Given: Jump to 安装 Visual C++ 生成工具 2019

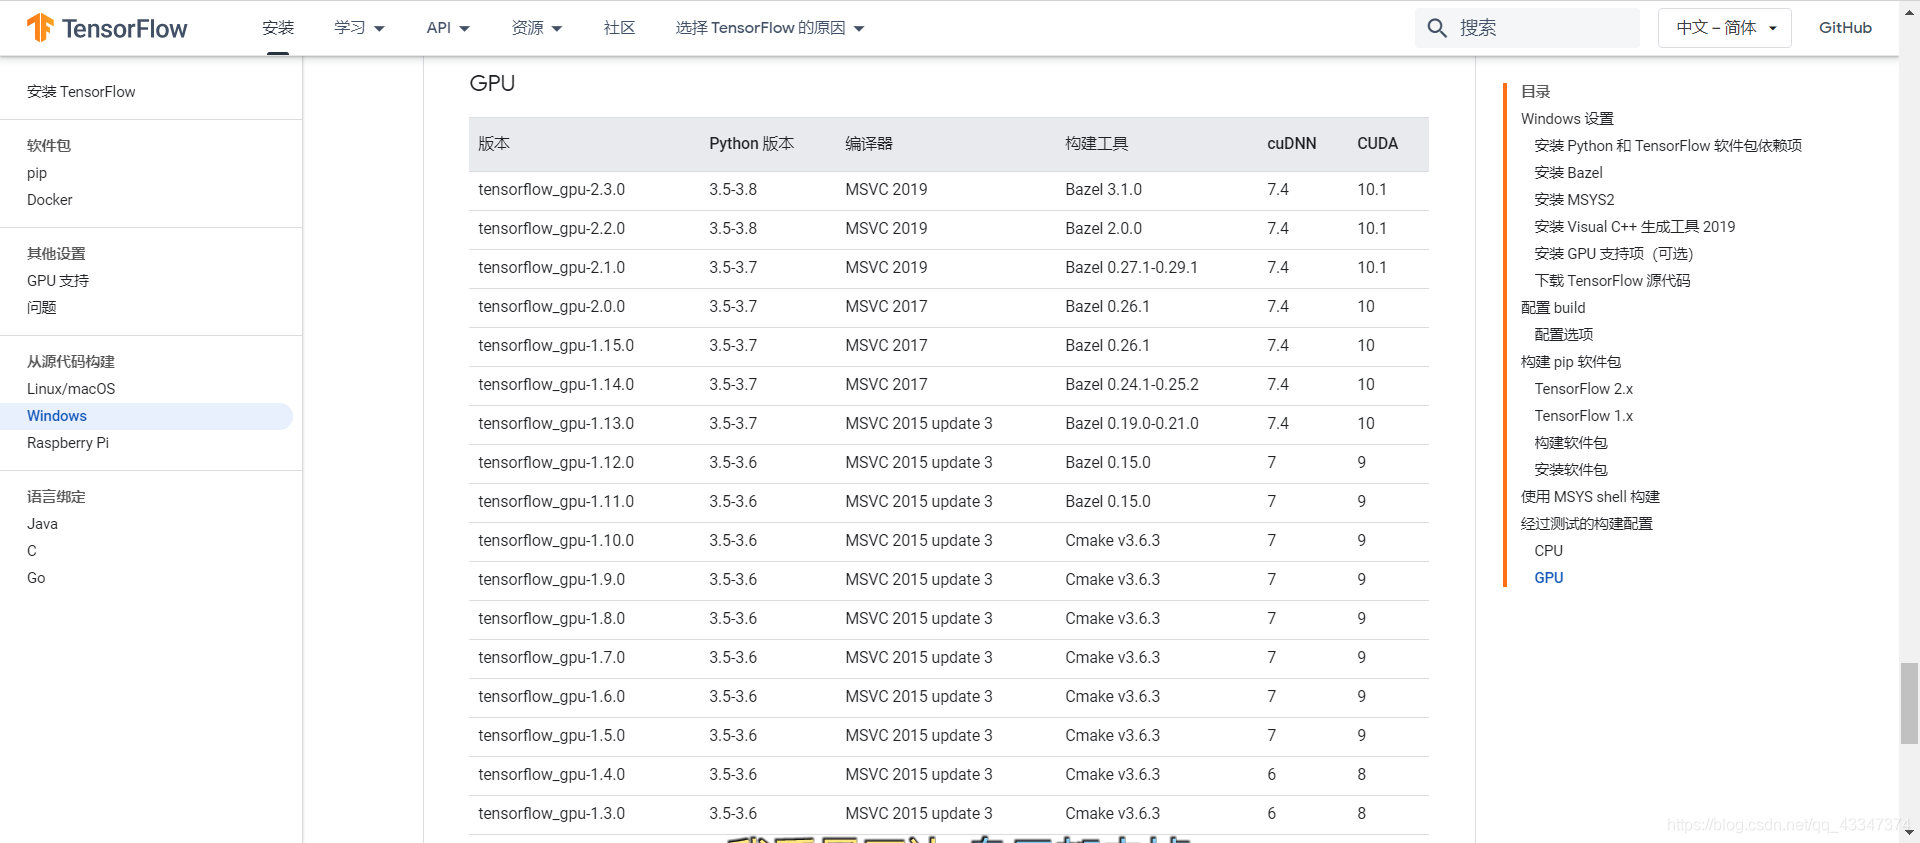Looking at the screenshot, I should pyautogui.click(x=1635, y=227).
